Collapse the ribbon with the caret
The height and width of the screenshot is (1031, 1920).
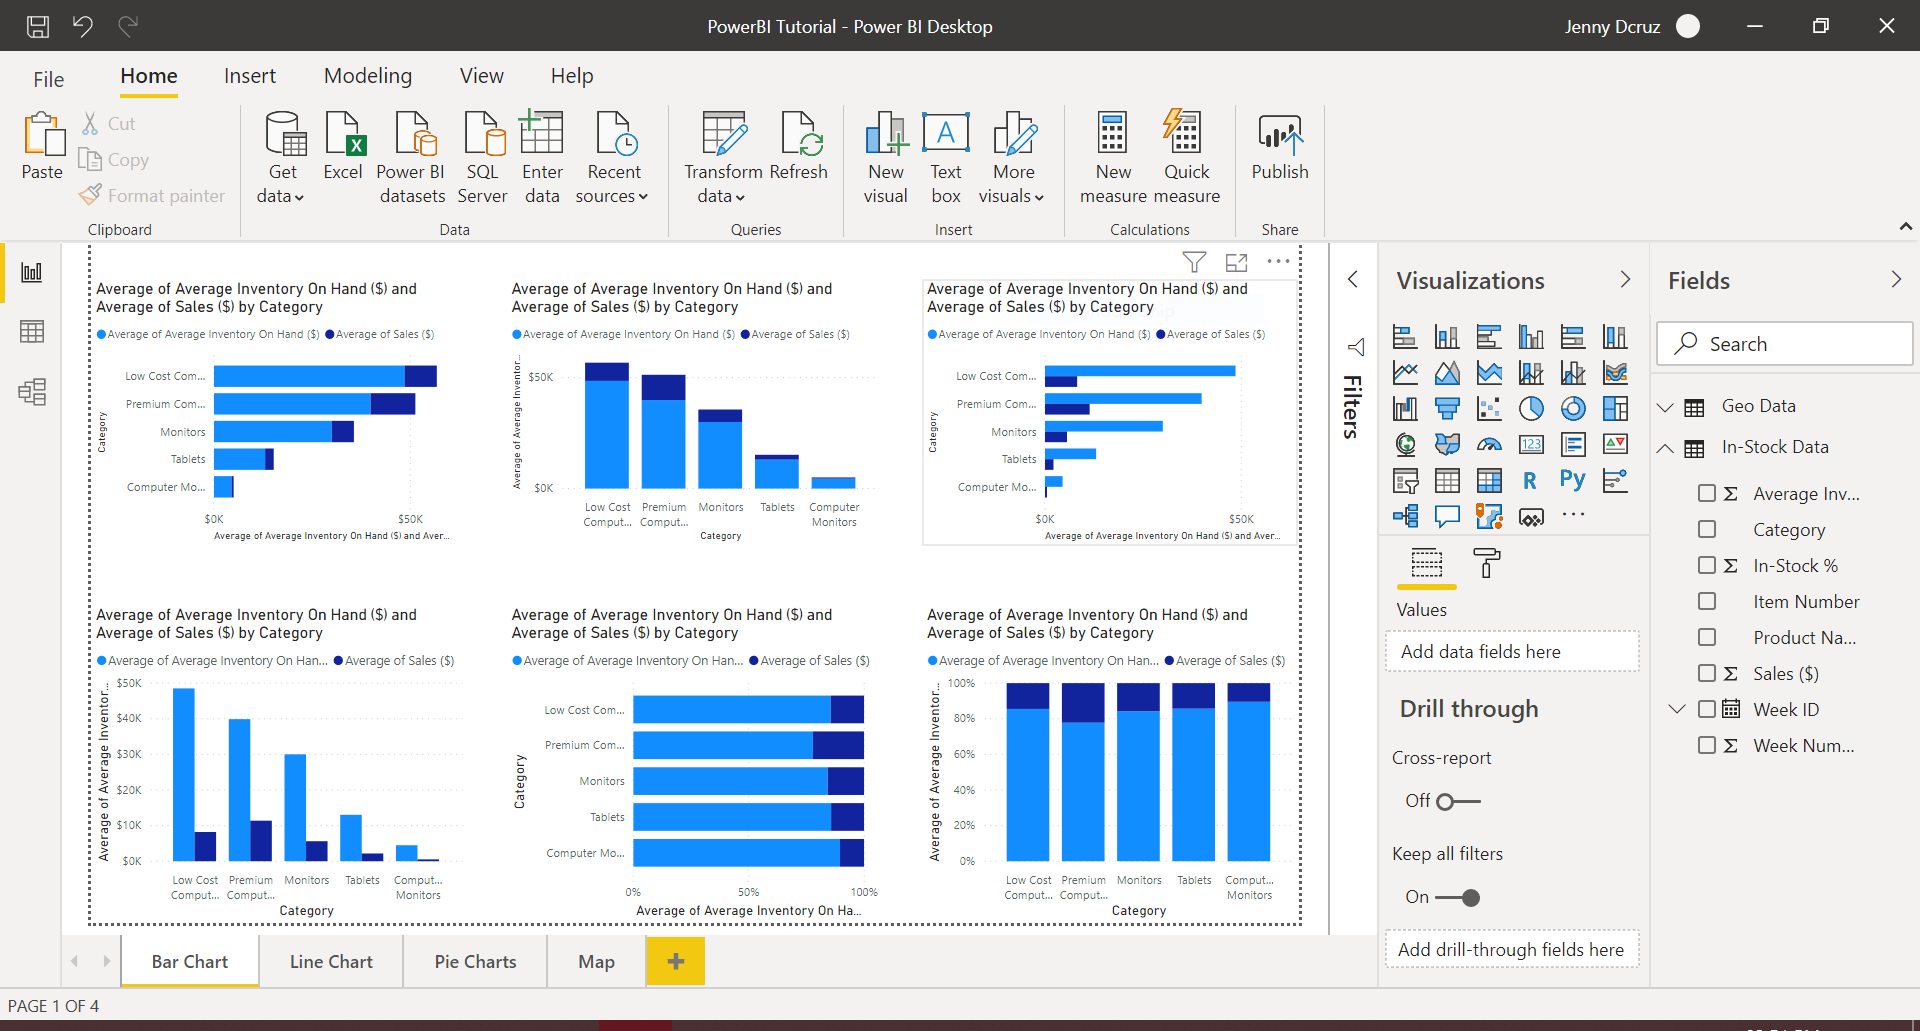[1906, 228]
